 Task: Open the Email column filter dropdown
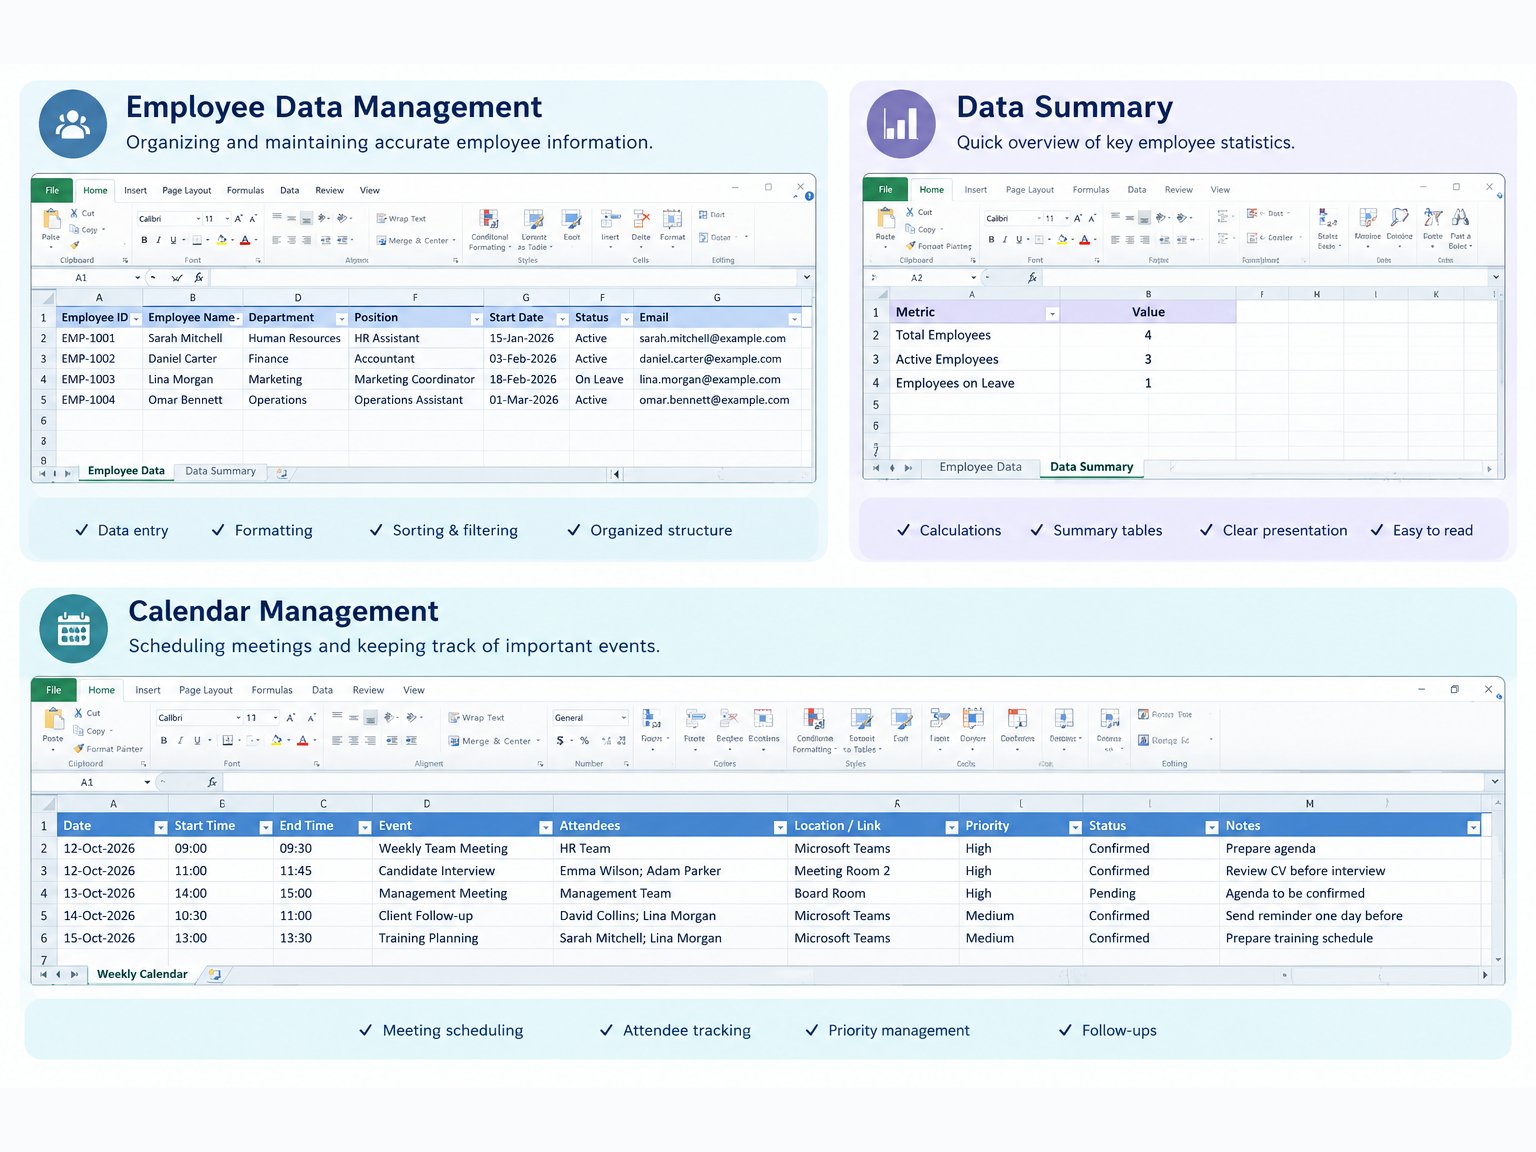click(x=794, y=319)
